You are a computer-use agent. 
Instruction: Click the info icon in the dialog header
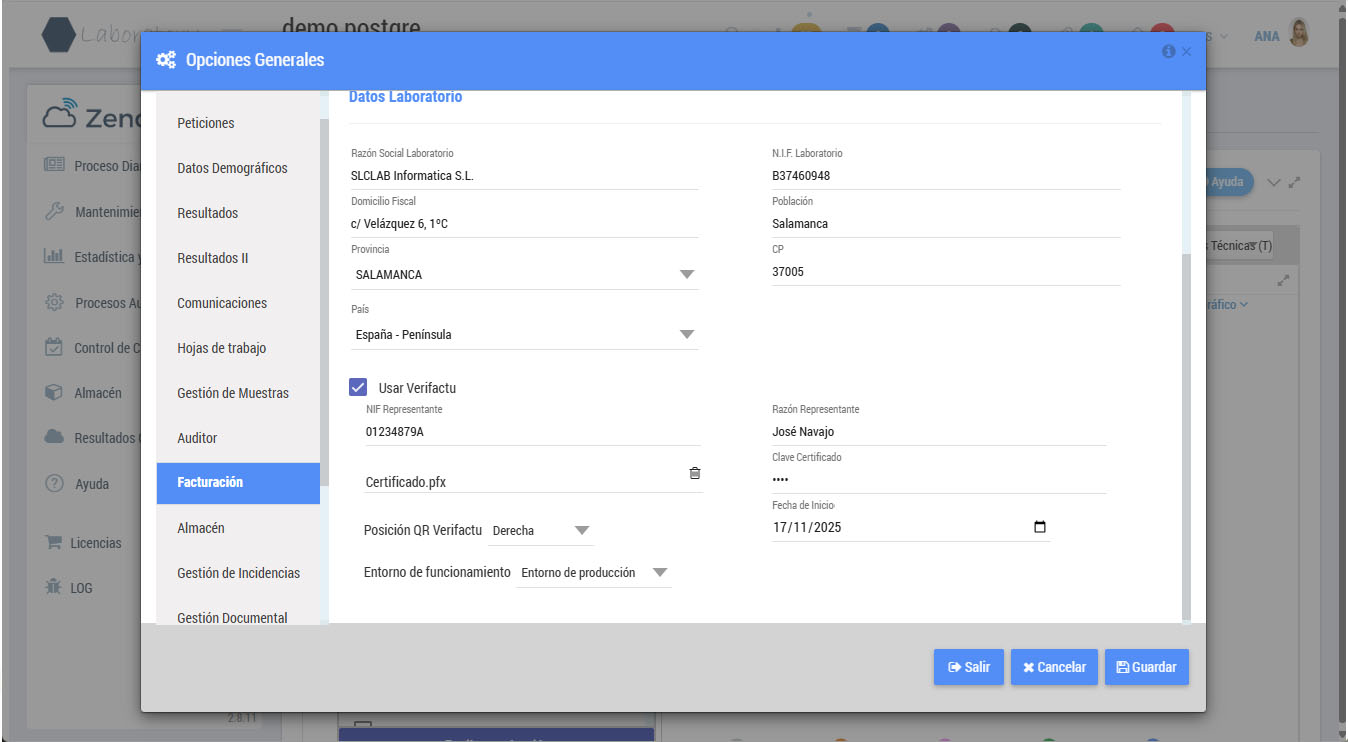coord(1168,51)
